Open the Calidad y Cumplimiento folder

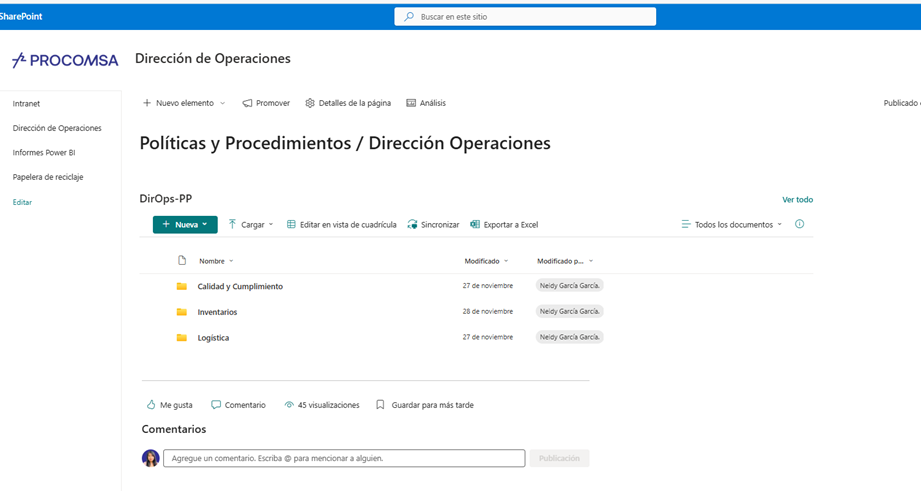(x=240, y=286)
